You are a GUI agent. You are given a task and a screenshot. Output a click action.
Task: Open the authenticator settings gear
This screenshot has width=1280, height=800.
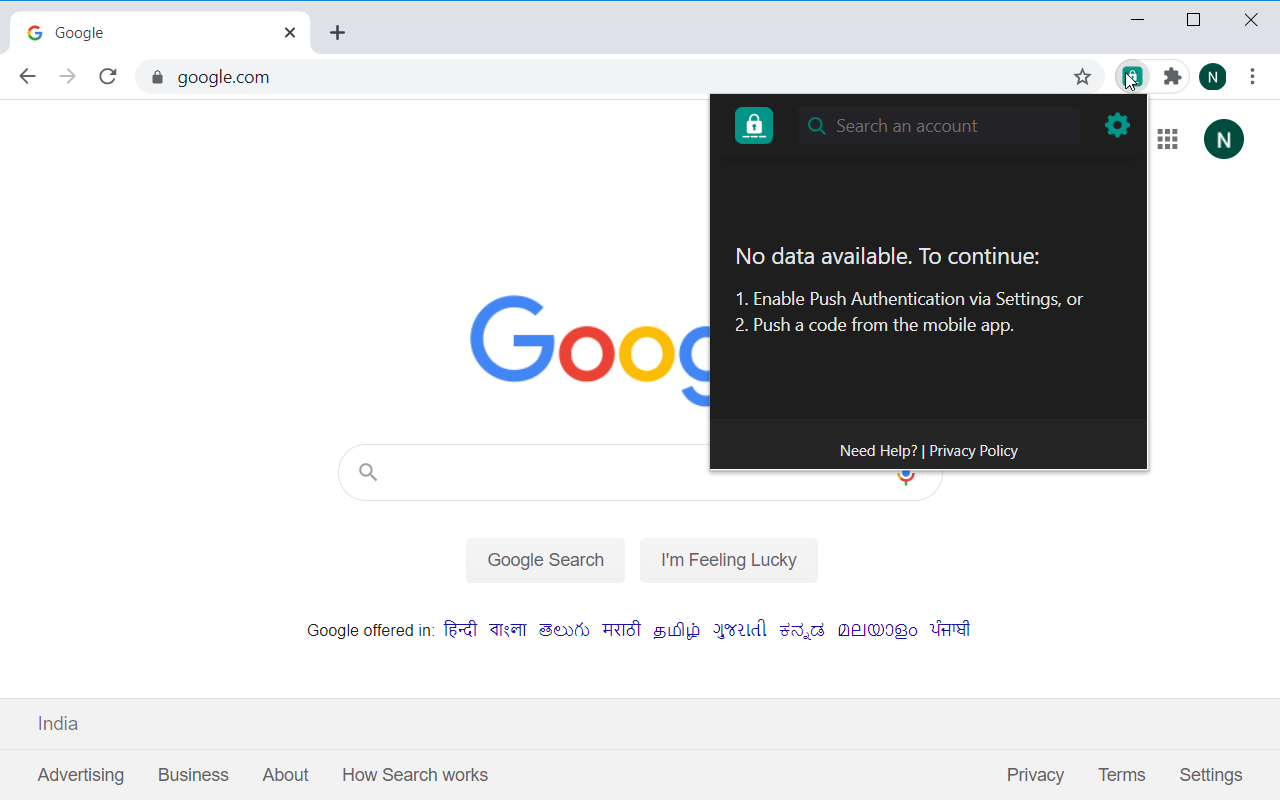pos(1117,125)
